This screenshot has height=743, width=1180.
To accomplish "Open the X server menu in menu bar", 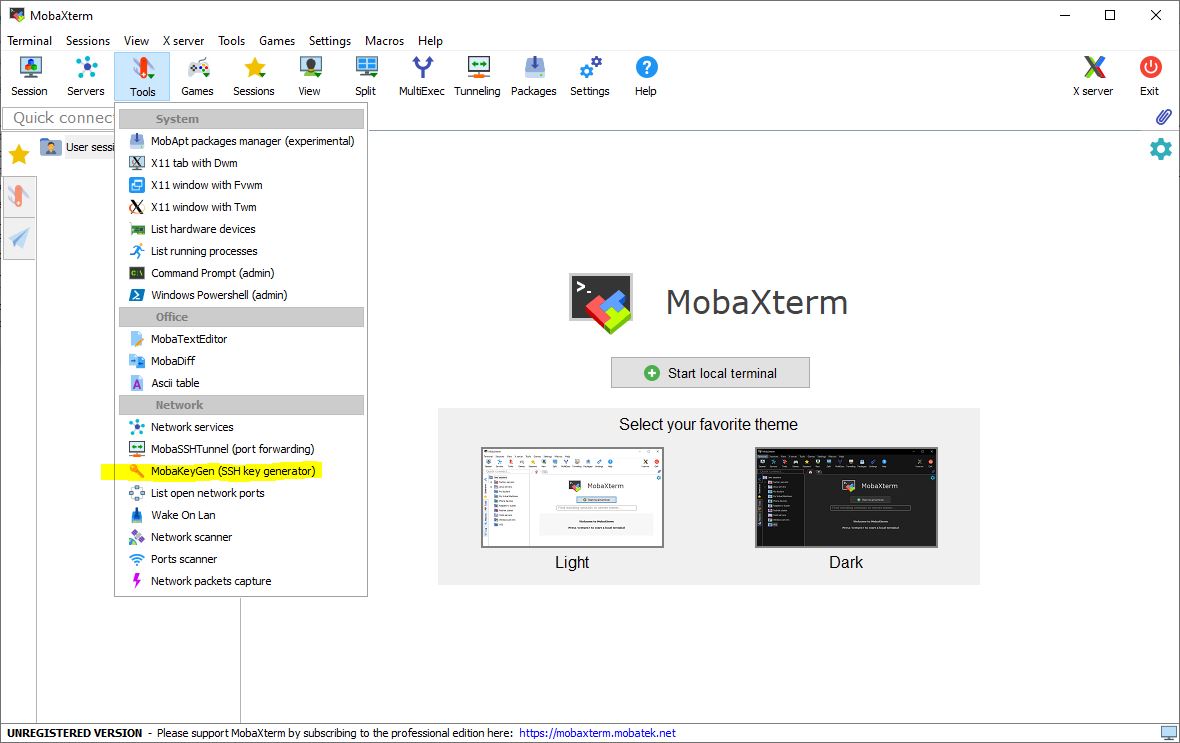I will point(184,41).
